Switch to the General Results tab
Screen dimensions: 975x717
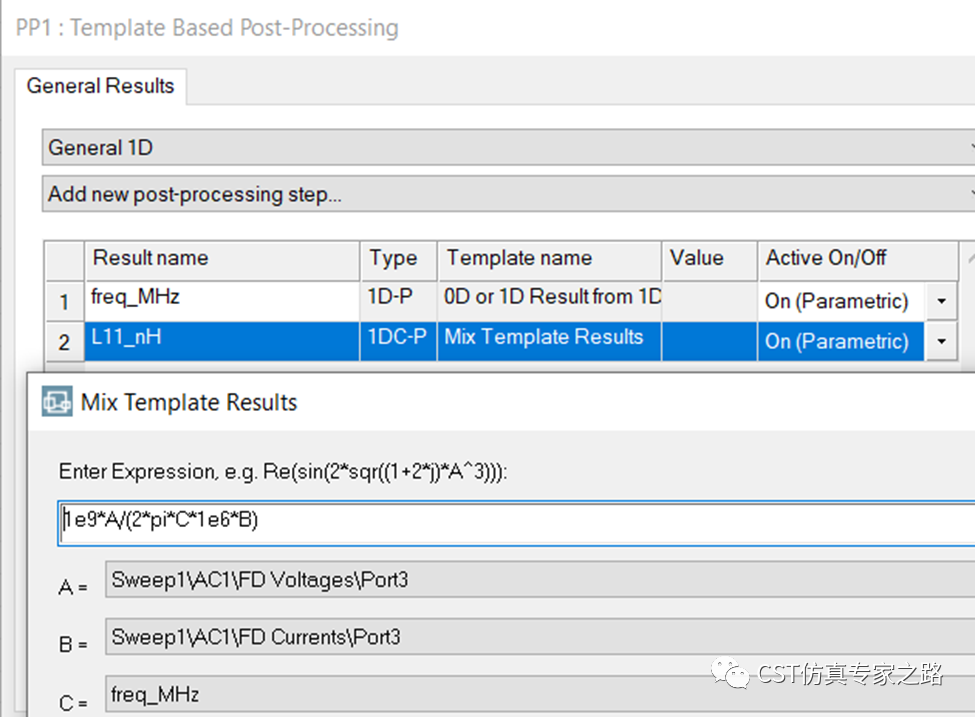(x=100, y=86)
